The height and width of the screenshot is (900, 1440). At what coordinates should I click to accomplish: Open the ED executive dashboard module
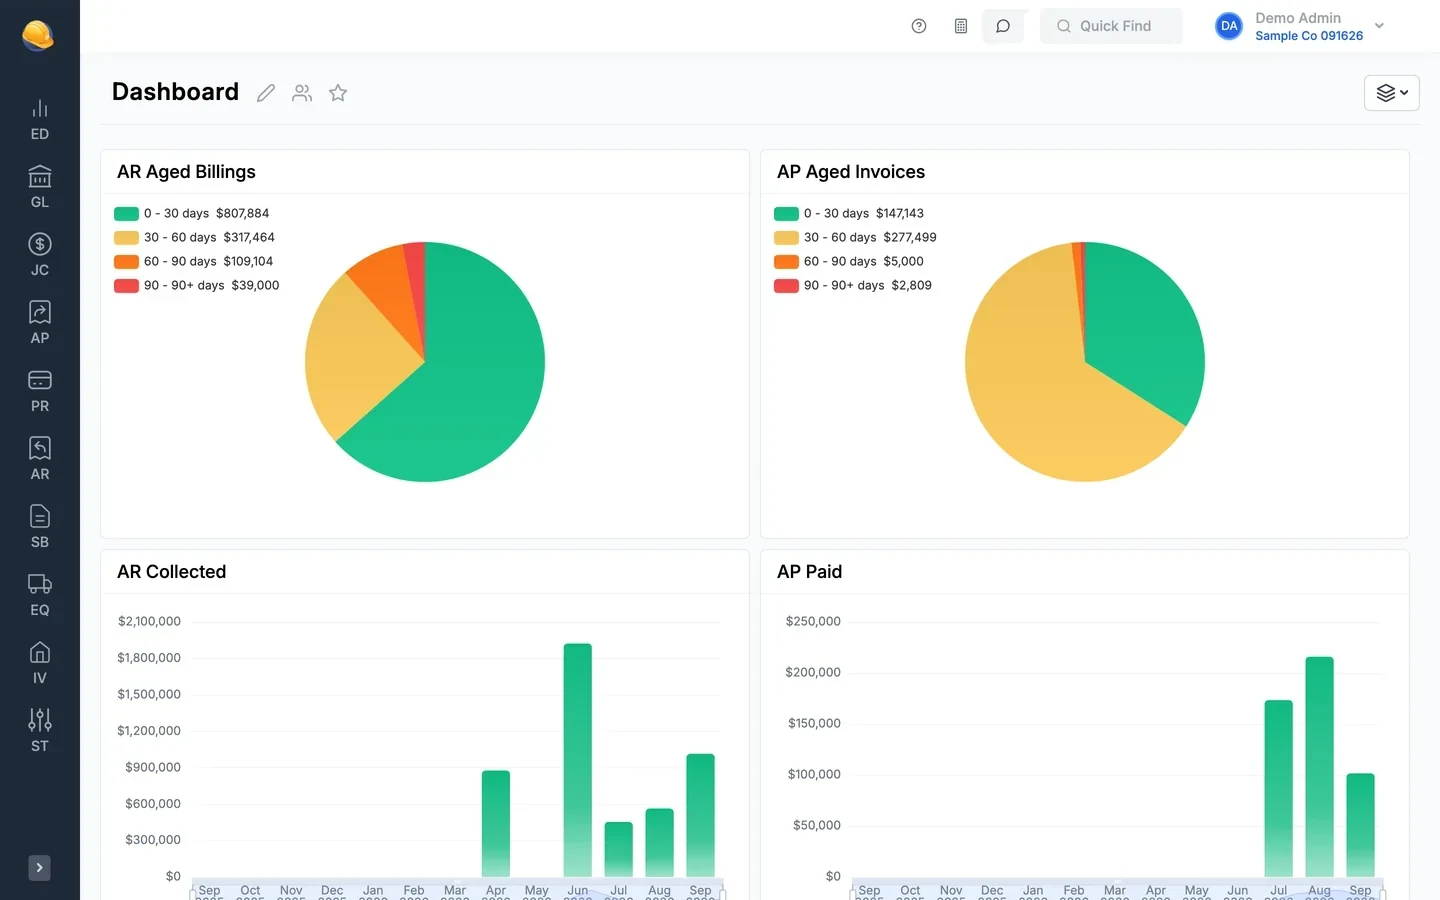pos(39,120)
